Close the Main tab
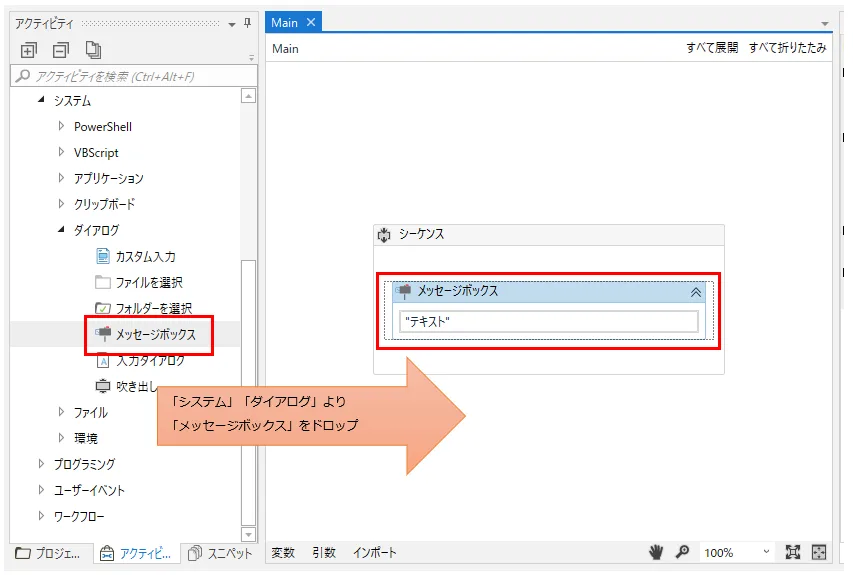This screenshot has height=575, width=853. [311, 22]
